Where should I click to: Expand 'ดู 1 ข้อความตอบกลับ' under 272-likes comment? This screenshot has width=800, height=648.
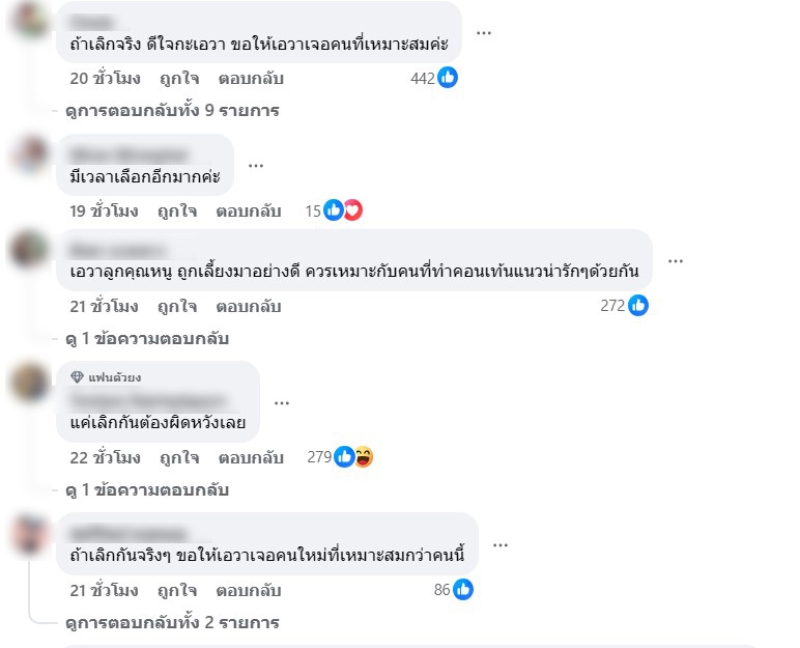(x=147, y=338)
